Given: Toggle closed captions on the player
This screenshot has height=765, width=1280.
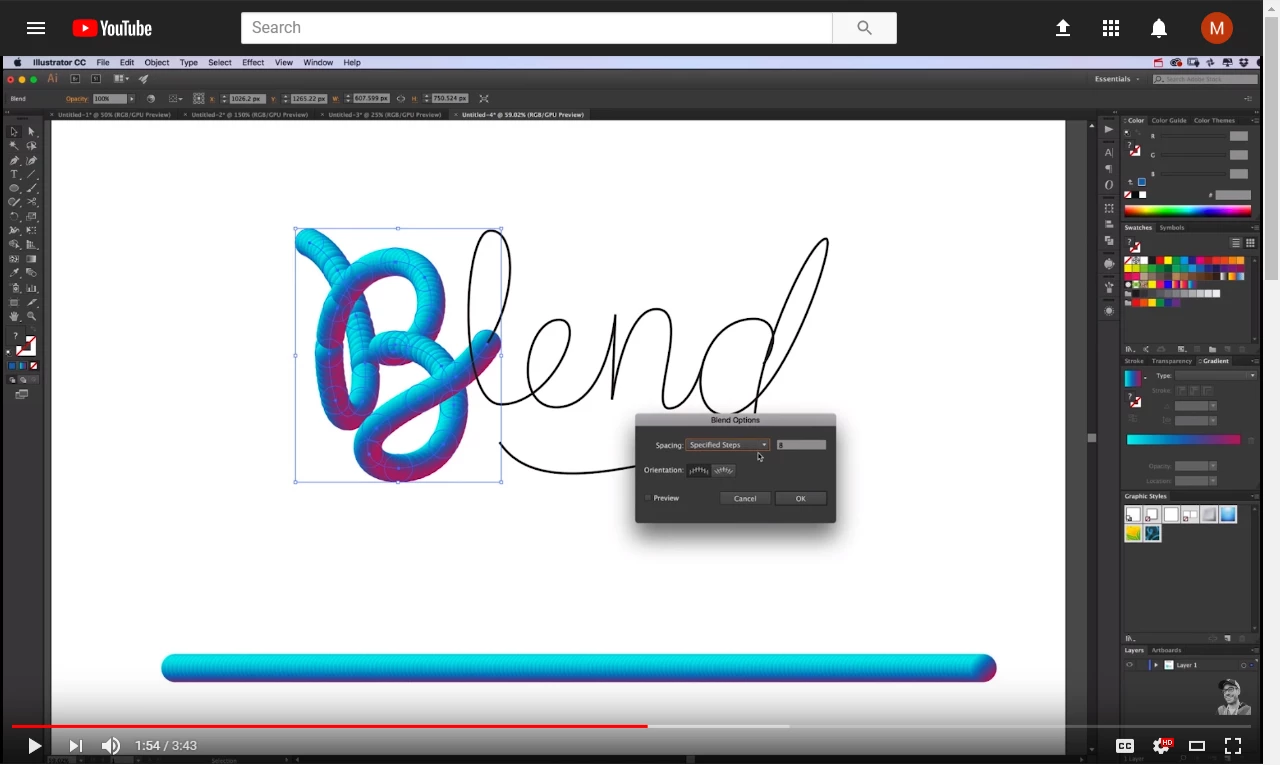Looking at the screenshot, I should (1125, 746).
